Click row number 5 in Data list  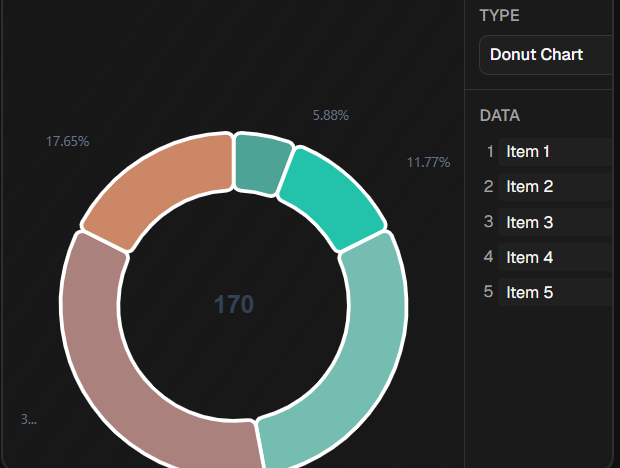point(490,292)
